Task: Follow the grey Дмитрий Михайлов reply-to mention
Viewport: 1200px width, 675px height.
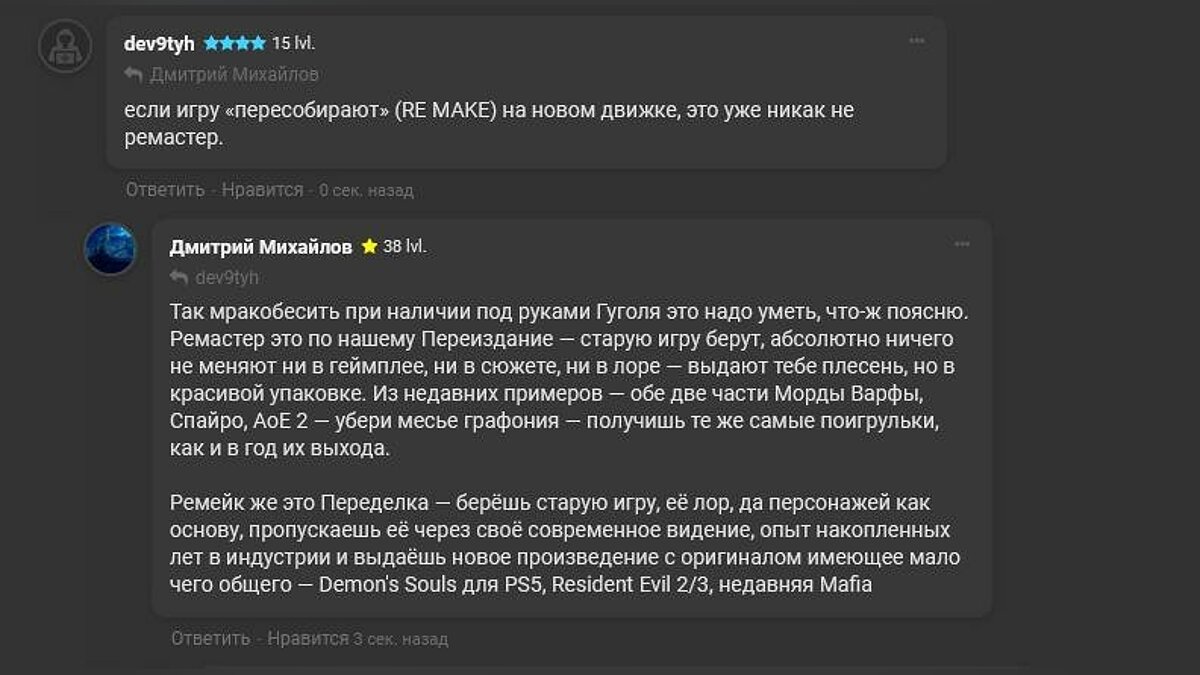Action: [x=234, y=74]
